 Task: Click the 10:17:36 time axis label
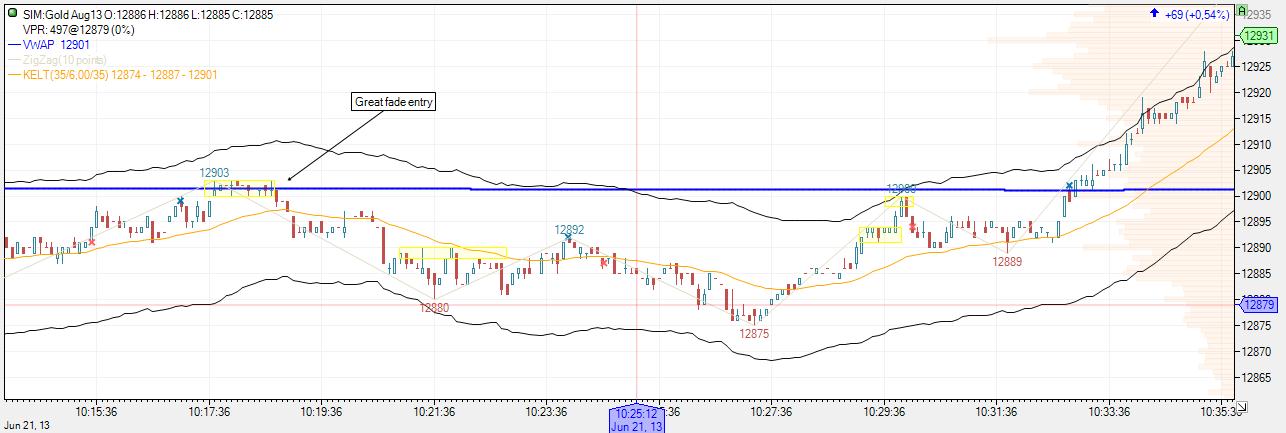(210, 411)
